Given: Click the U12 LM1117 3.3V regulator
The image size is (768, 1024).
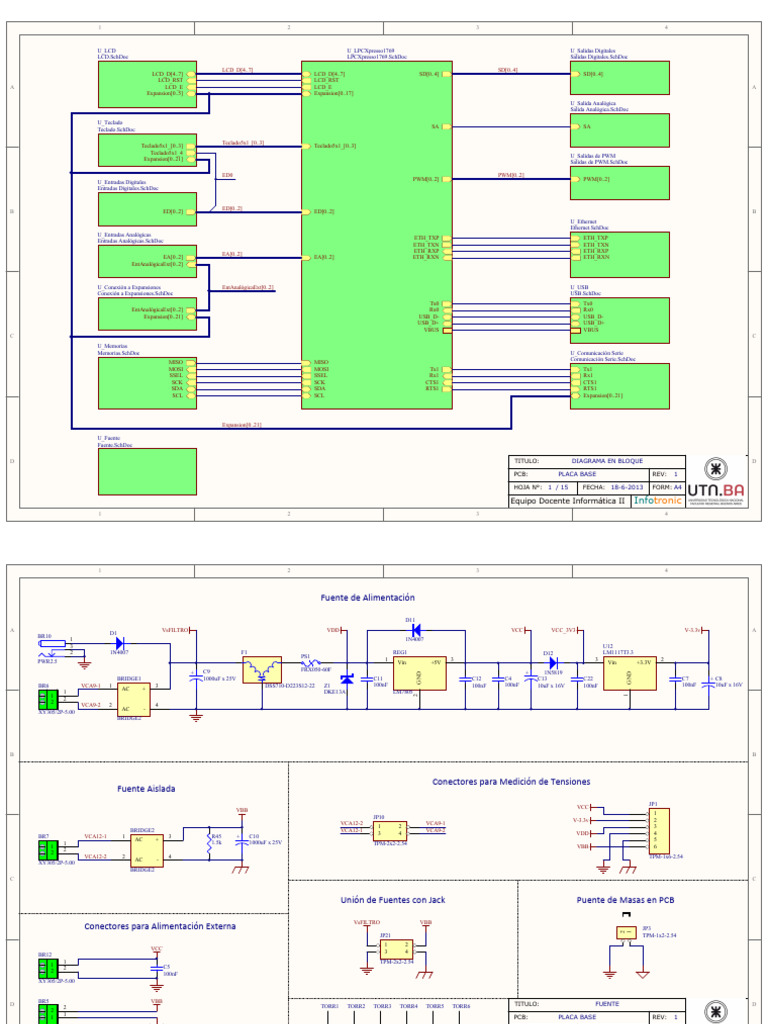Looking at the screenshot, I should [x=630, y=673].
